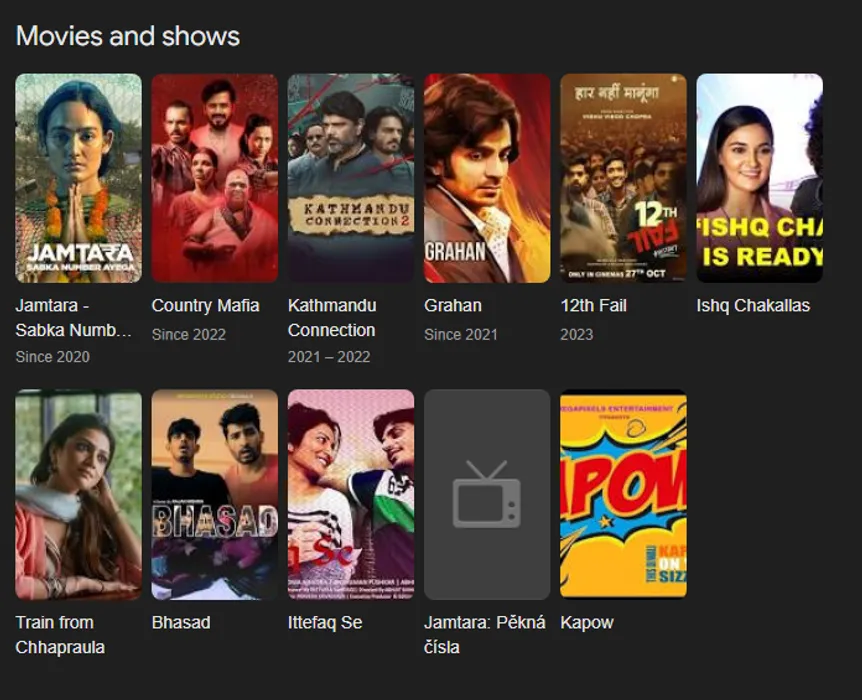
Task: Select the '12th Fail' title link
Action: click(593, 305)
